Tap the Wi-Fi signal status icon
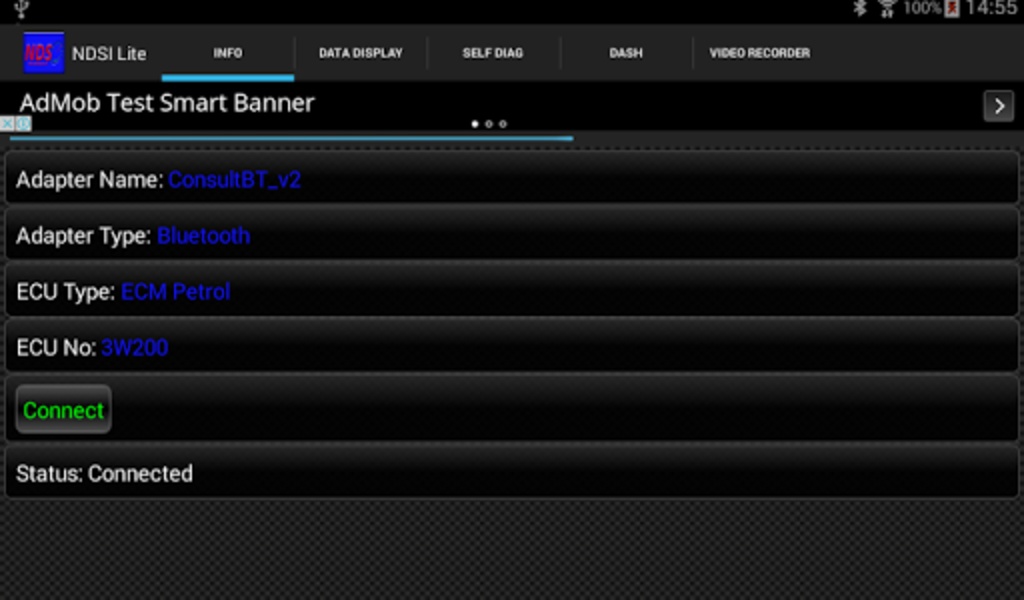The width and height of the screenshot is (1024, 600). 886,8
